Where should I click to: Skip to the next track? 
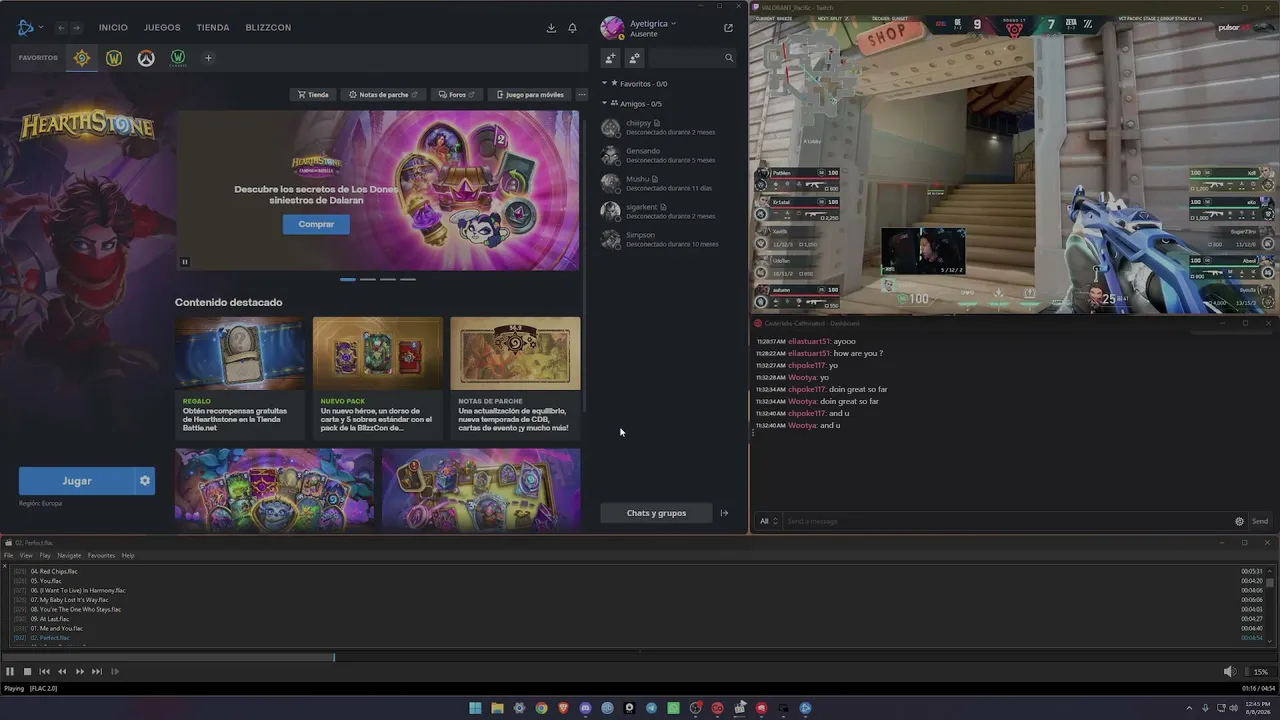97,672
